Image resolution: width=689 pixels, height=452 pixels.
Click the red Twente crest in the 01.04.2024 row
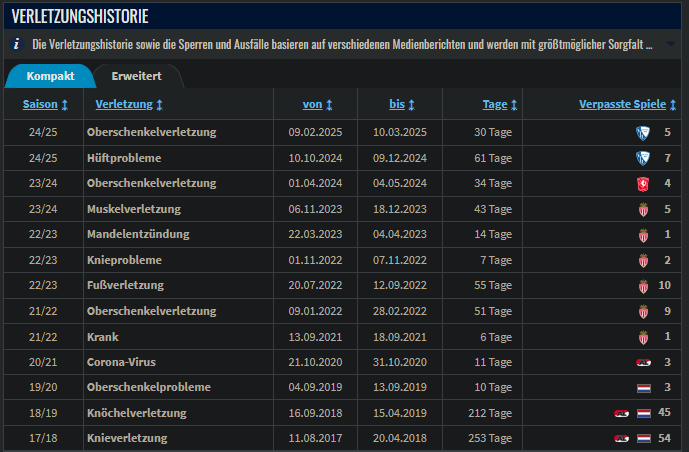pyautogui.click(x=643, y=184)
